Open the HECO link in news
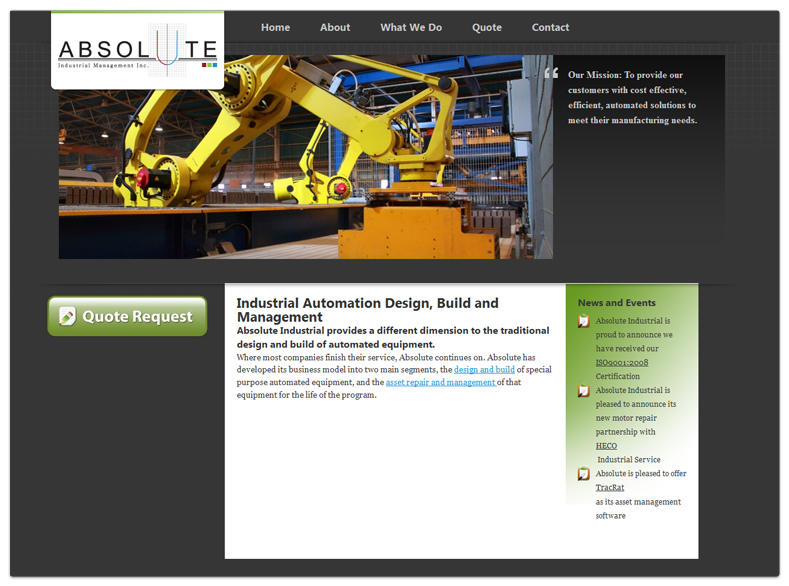The width and height of the screenshot is (789, 586). (x=606, y=446)
